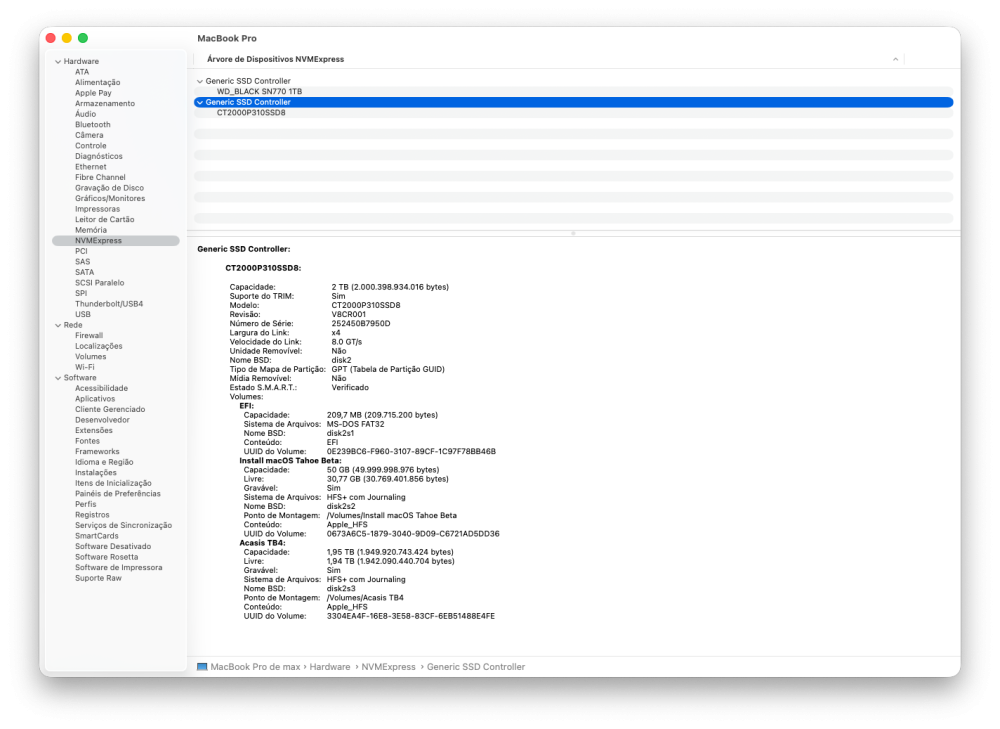The width and height of the screenshot is (1000, 729).
Task: Open Fontes in the sidebar
Action: [87, 441]
